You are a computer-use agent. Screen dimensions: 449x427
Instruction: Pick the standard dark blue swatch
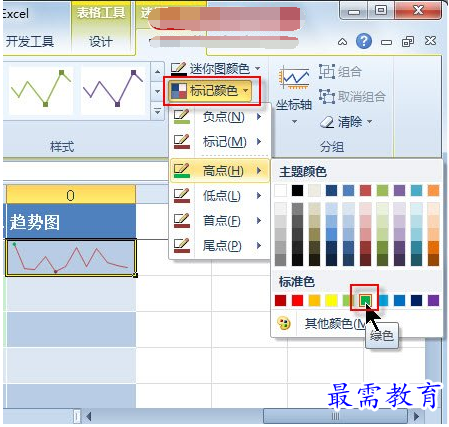click(416, 300)
